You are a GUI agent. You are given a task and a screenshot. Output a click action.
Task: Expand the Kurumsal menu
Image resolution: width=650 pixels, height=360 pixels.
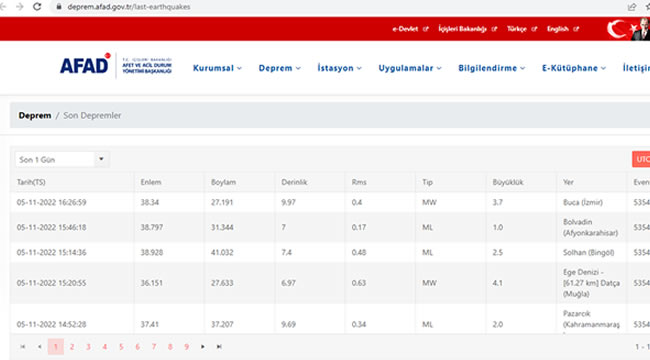coord(217,68)
